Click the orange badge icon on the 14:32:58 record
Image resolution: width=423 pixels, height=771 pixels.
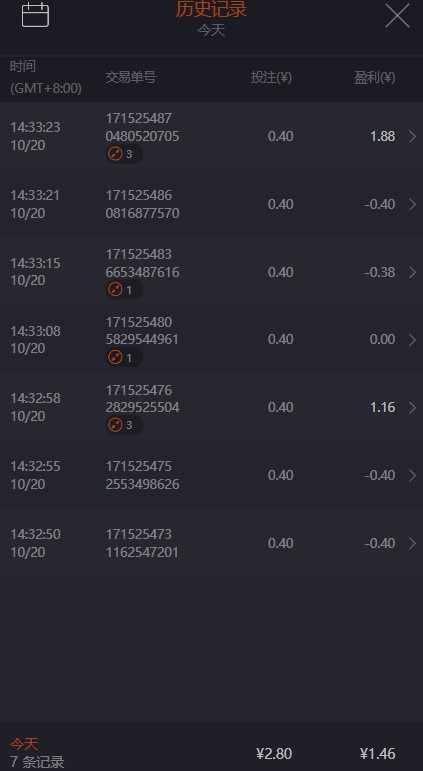[x=115, y=425]
